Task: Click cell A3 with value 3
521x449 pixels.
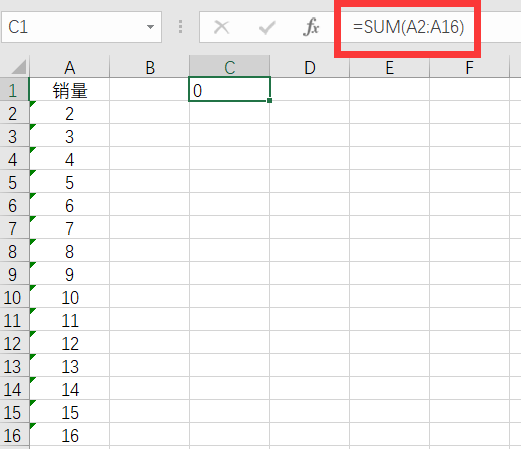Action: [69, 135]
